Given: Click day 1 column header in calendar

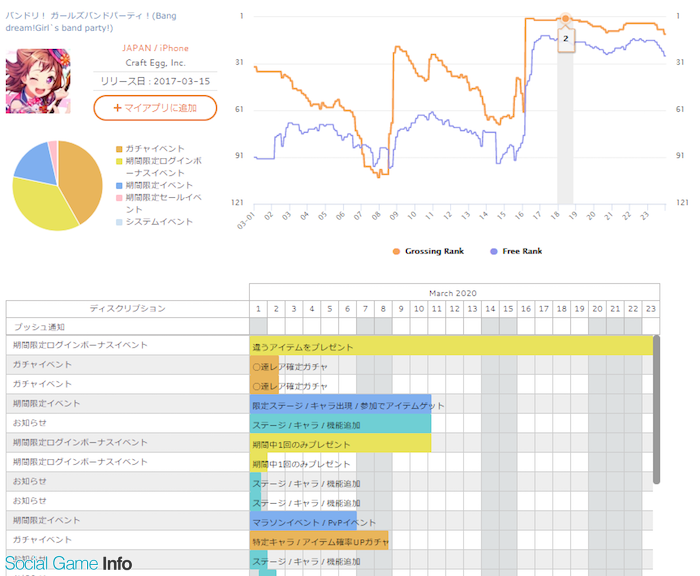Looking at the screenshot, I should pyautogui.click(x=258, y=309).
